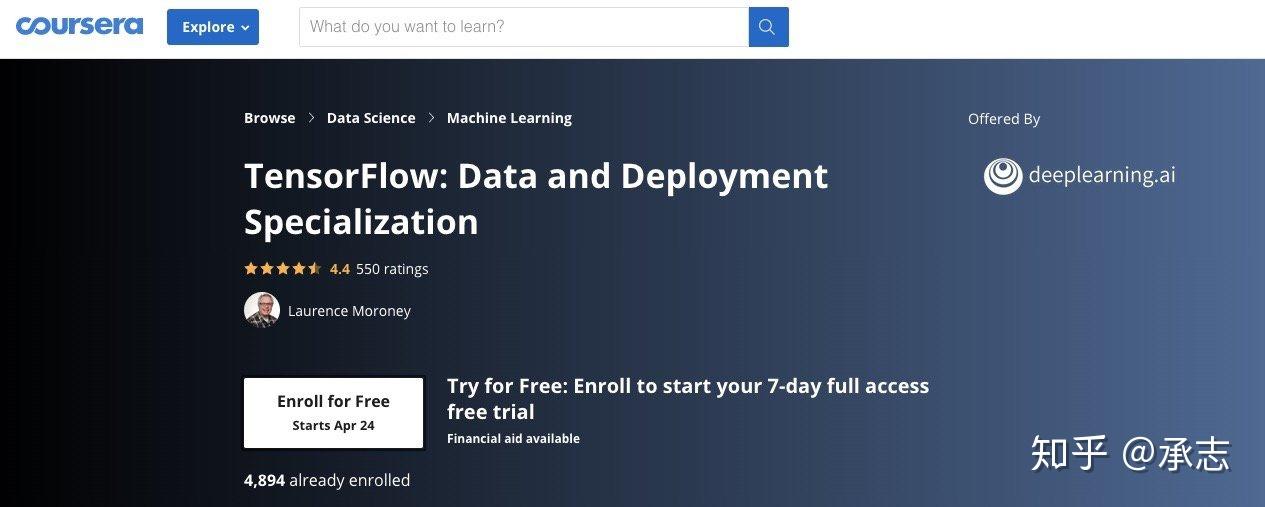Open the Machine Learning breadcrumb
Viewport: 1265px width, 507px height.
click(509, 118)
